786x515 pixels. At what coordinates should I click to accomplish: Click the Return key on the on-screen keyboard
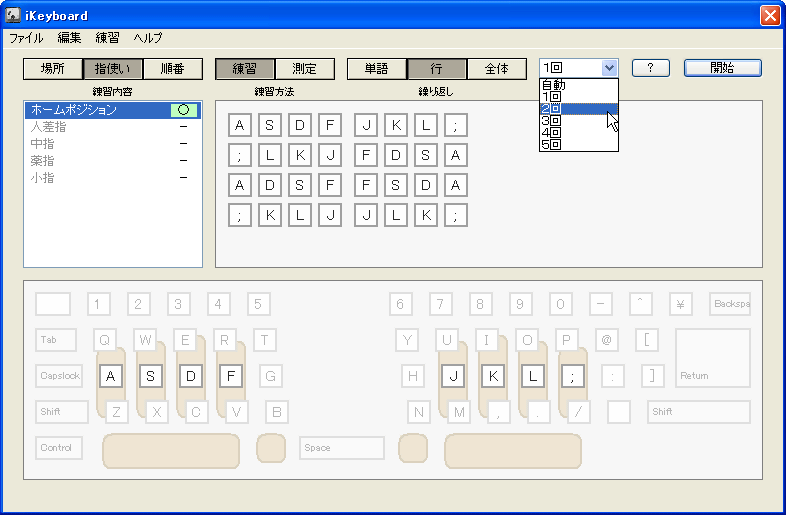coord(713,358)
